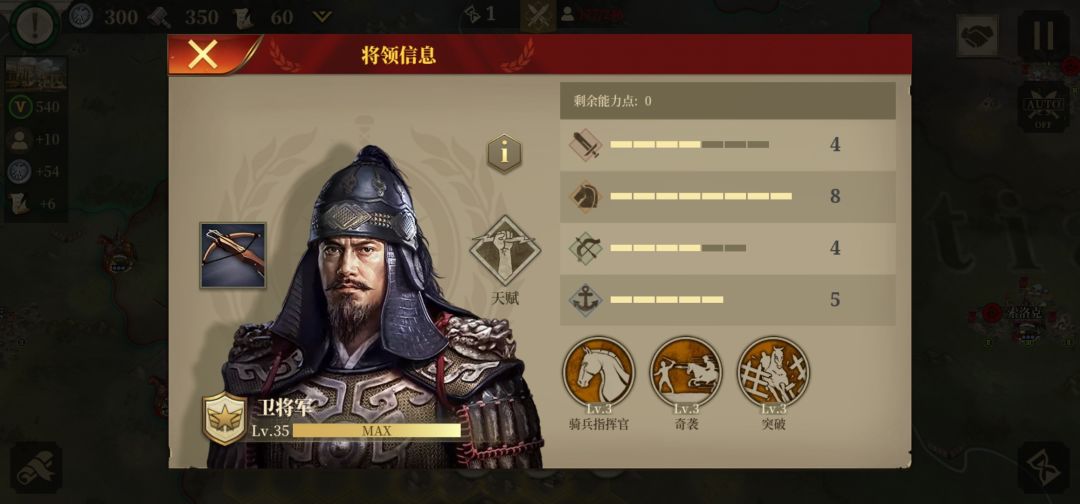Click the artillery attribute icon
1080x504 pixels.
click(585, 249)
